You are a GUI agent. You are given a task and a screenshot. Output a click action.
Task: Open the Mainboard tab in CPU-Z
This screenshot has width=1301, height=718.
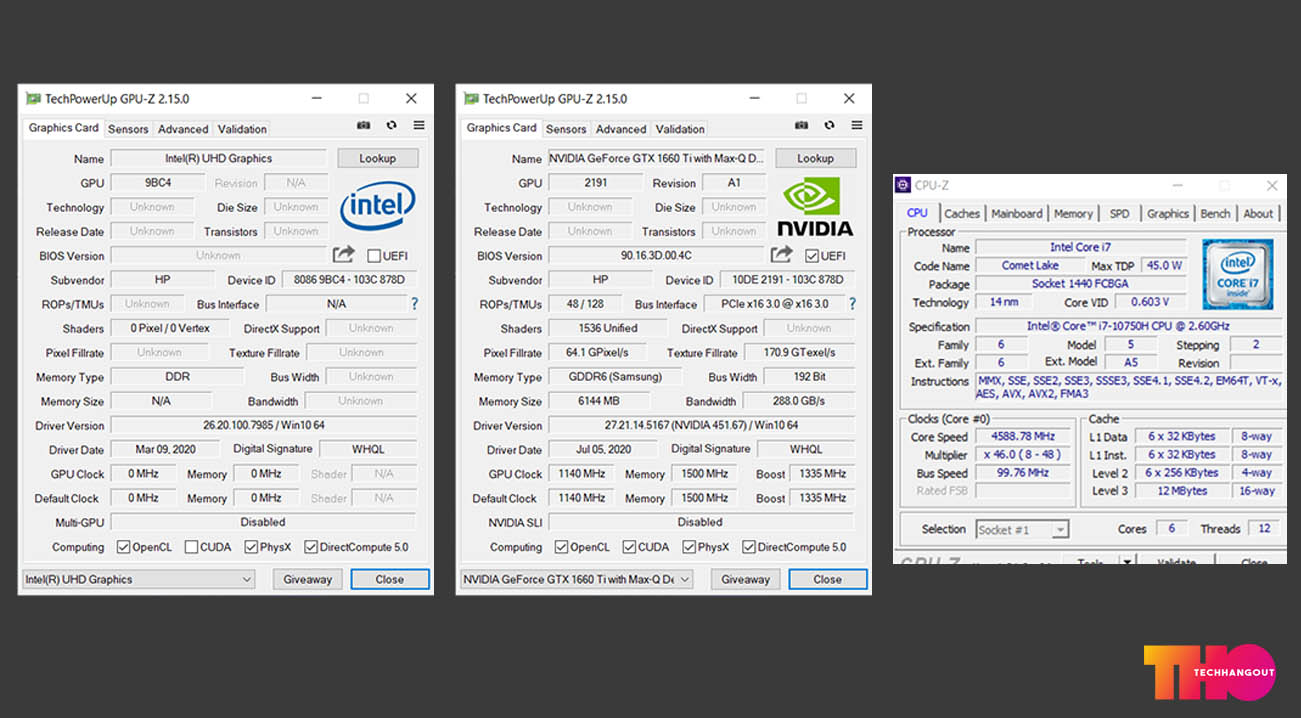[1017, 214]
